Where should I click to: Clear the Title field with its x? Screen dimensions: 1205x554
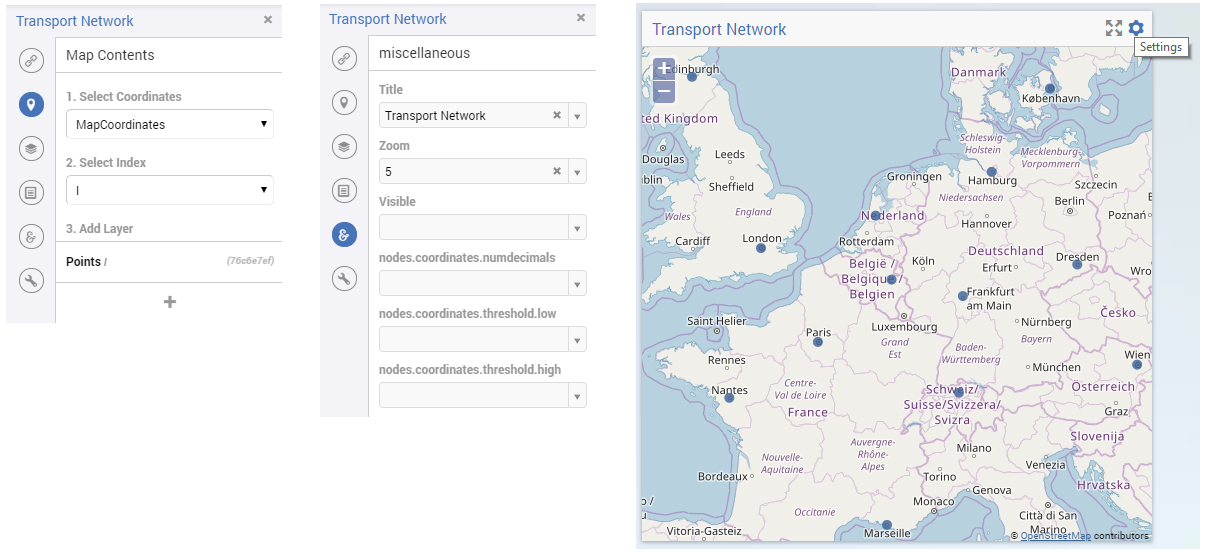[557, 115]
